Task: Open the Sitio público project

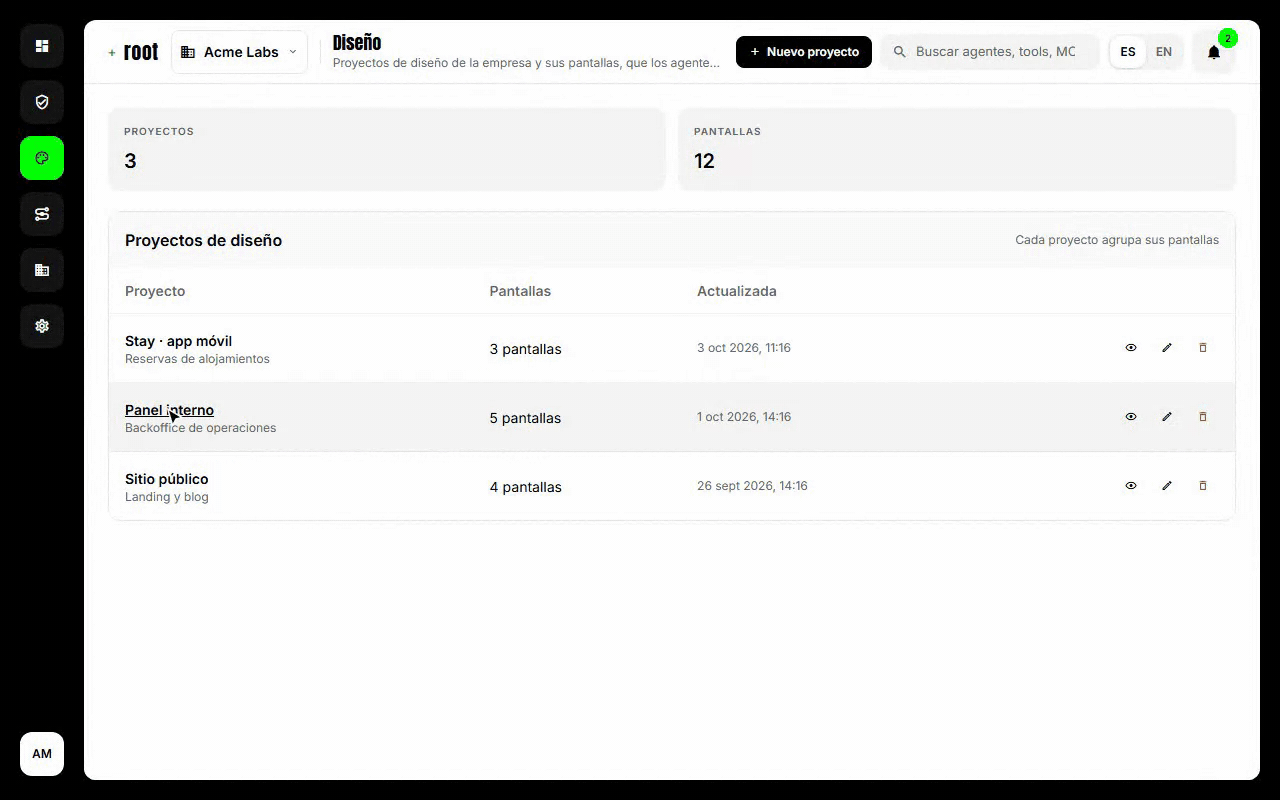Action: tap(166, 479)
